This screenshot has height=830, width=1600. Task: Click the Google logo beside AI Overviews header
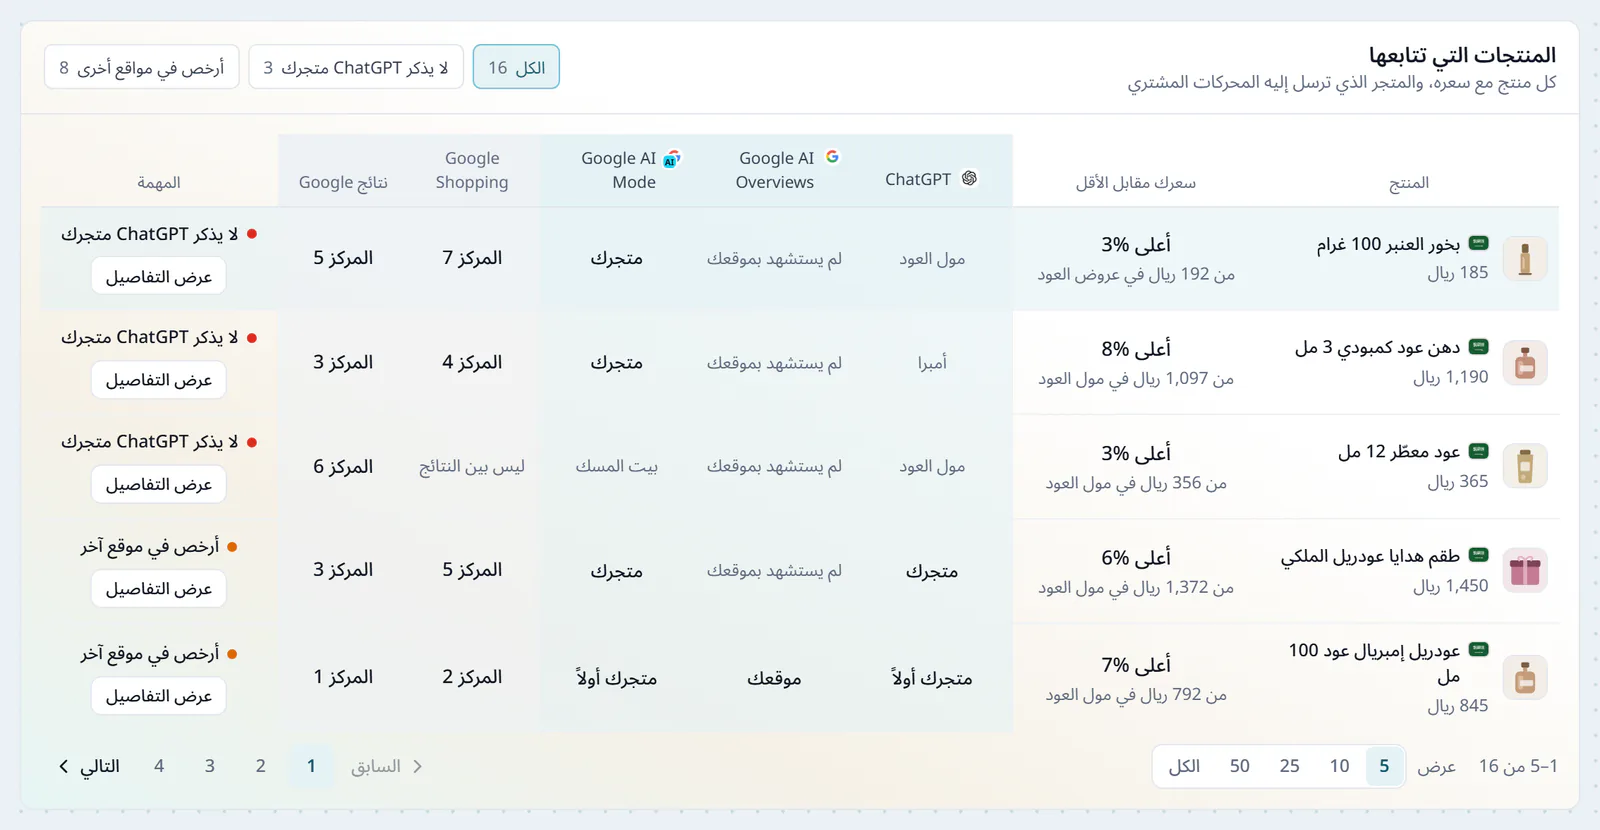(832, 157)
